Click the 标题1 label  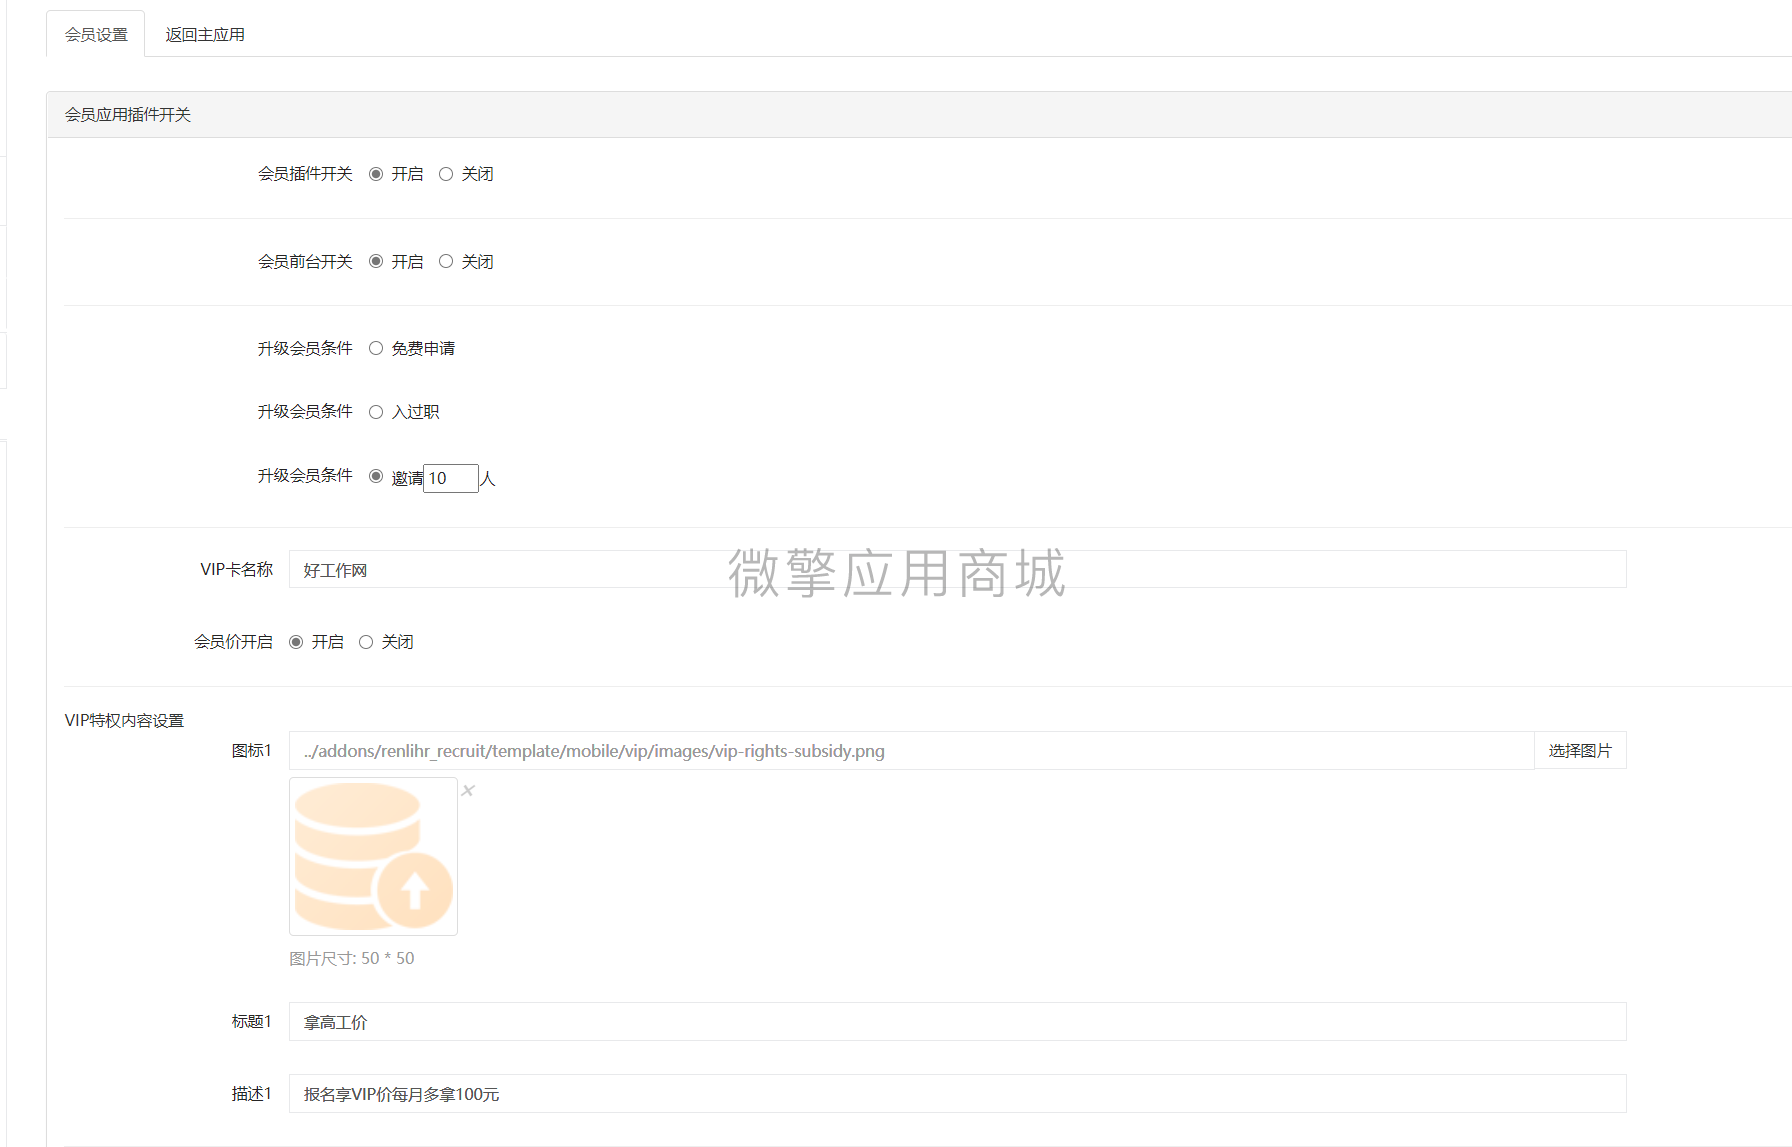pos(251,1021)
